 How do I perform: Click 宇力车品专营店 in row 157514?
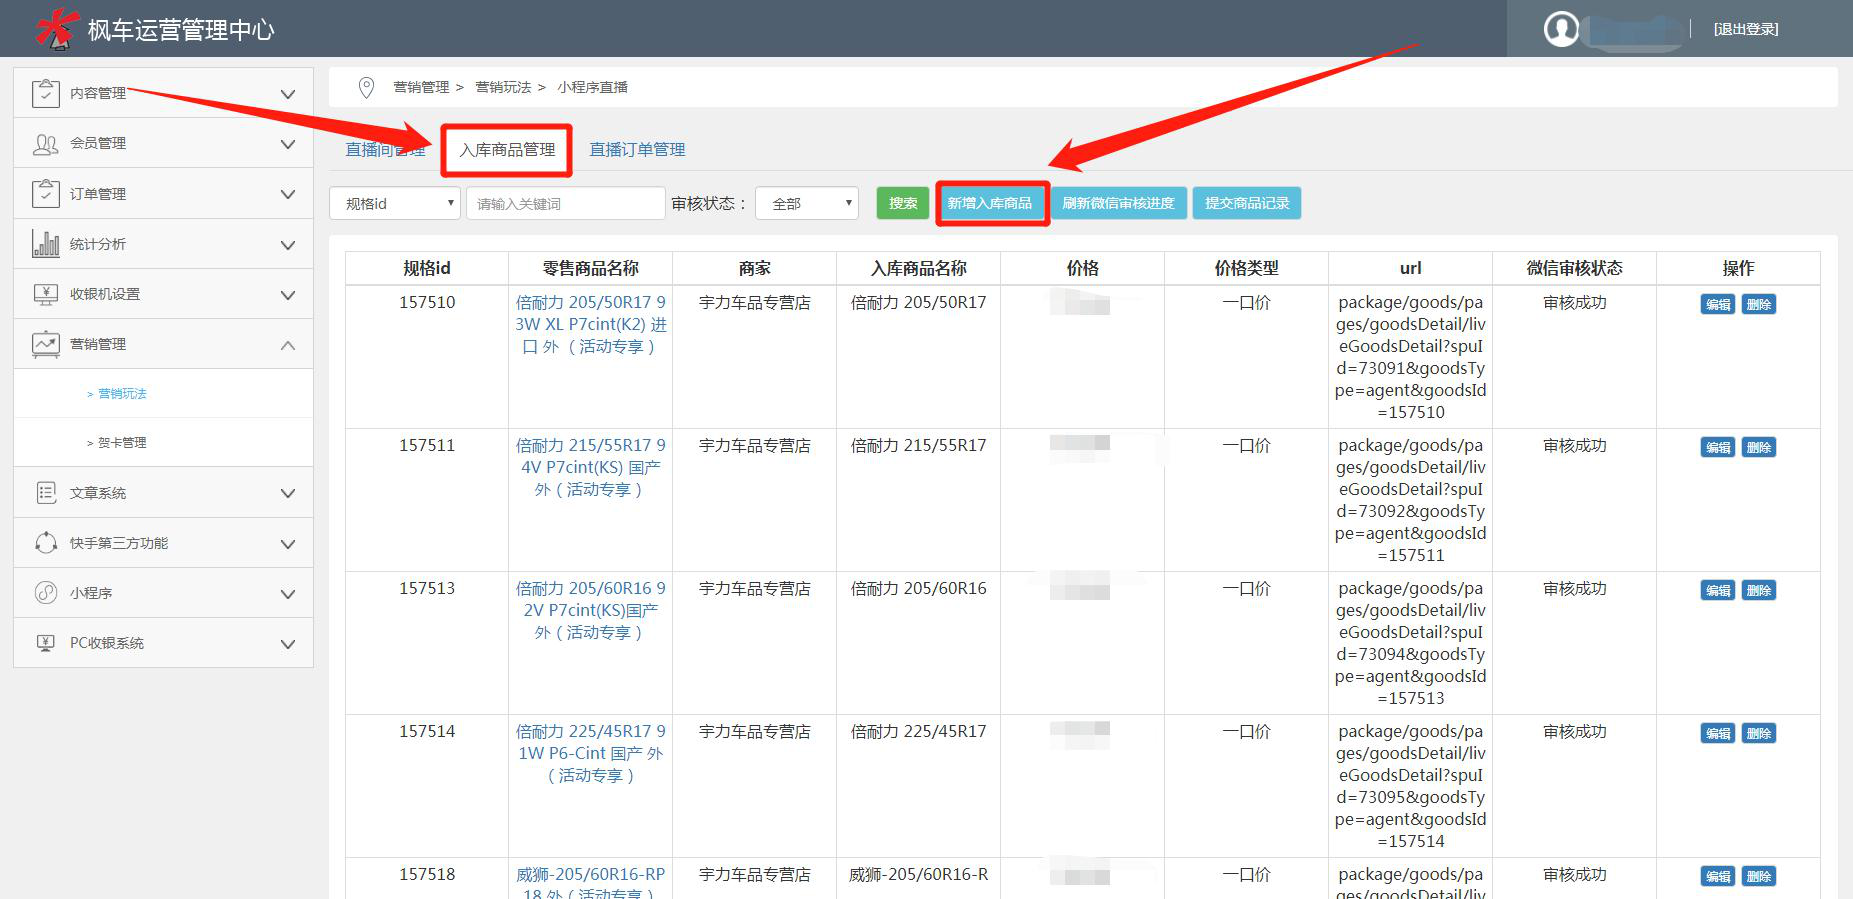[x=755, y=731]
